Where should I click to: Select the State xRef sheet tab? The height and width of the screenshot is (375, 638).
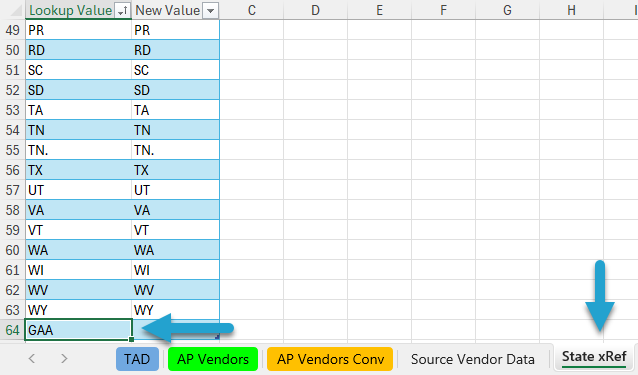(x=594, y=357)
